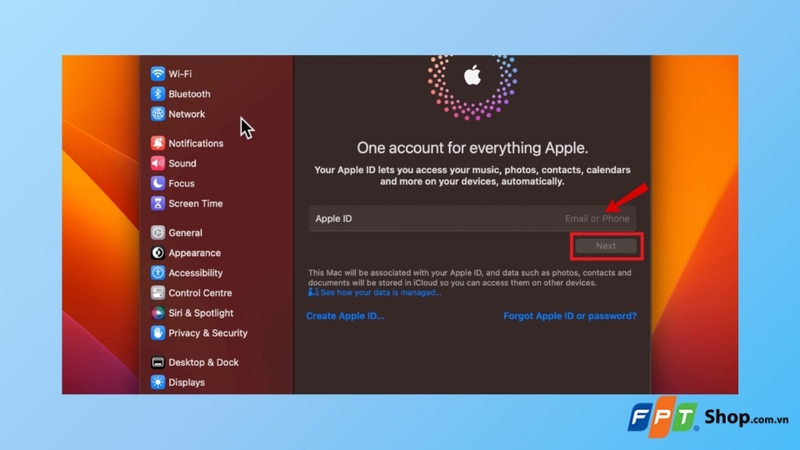
Task: Select Siri & Spotlight label
Action: [x=201, y=313]
